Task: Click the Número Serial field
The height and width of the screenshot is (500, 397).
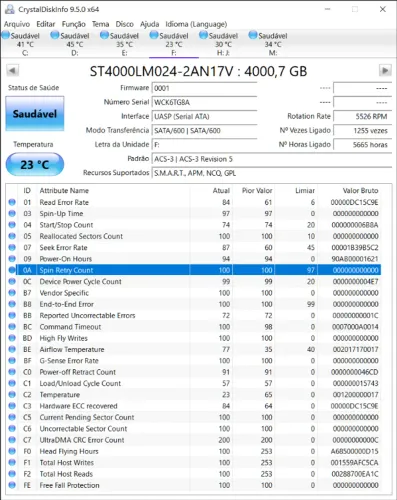Action: point(204,102)
